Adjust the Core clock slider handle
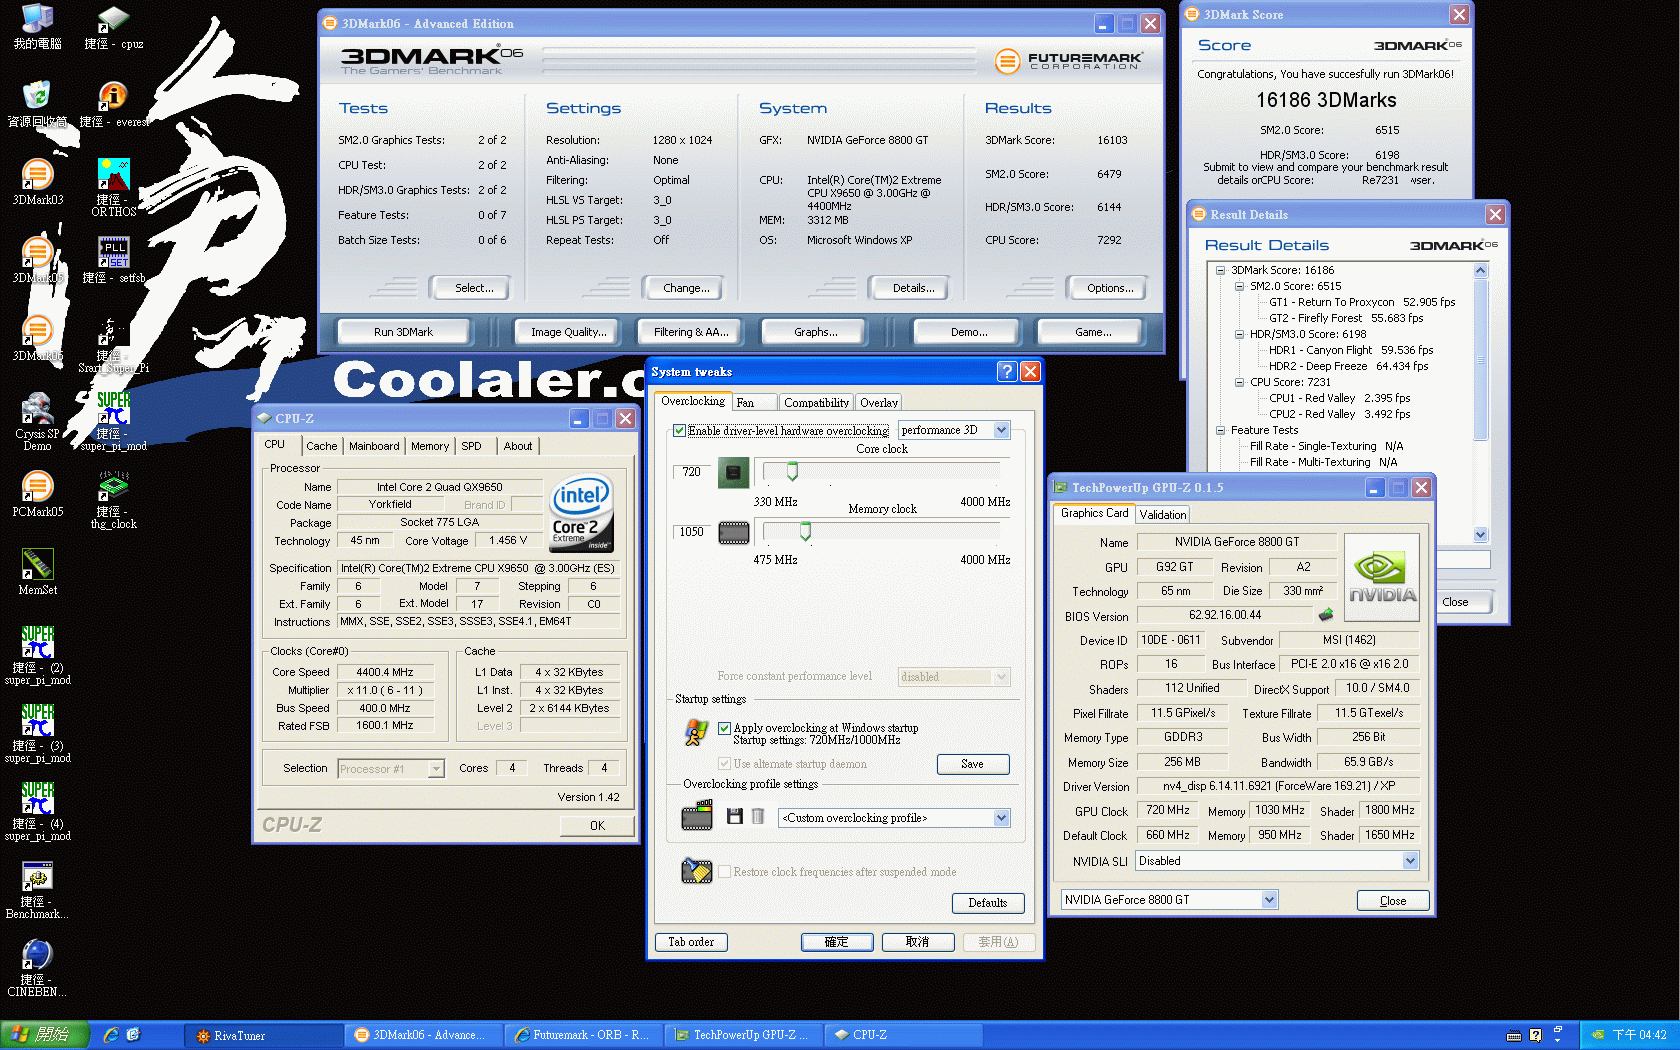Screen dimensions: 1680x1050 [792, 471]
